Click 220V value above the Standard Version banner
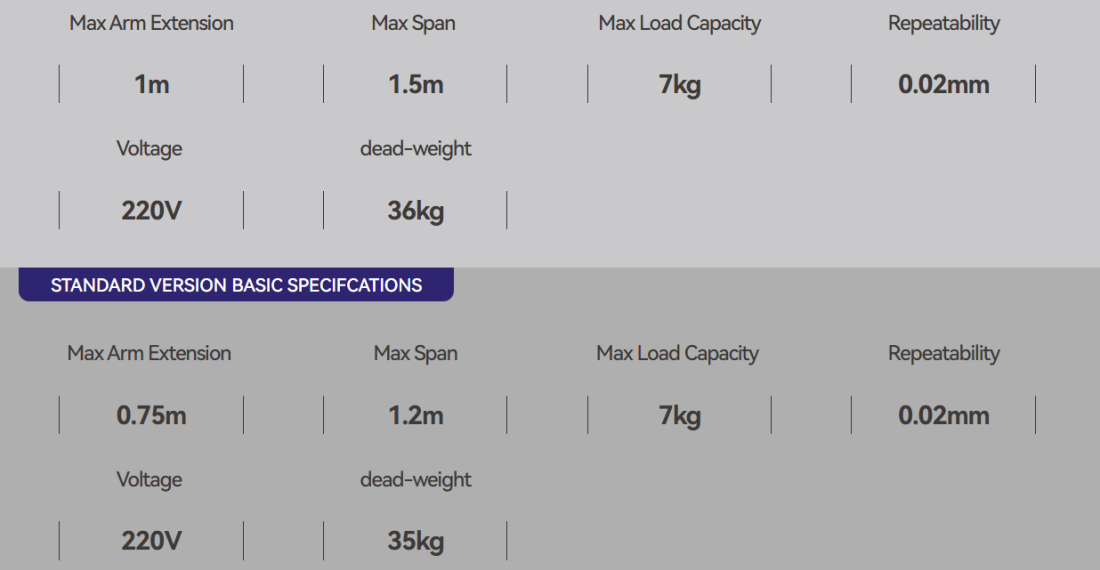The width and height of the screenshot is (1100, 570). pyautogui.click(x=151, y=211)
